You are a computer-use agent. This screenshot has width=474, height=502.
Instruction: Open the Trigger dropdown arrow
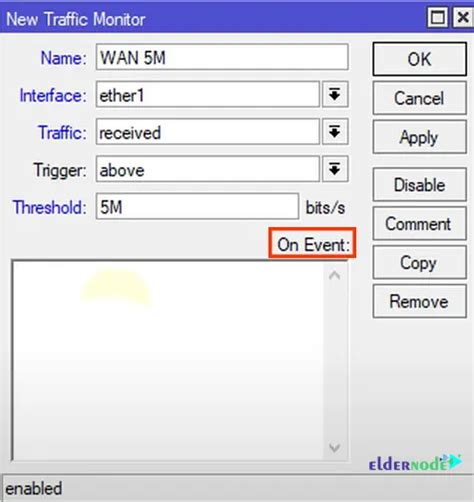tap(335, 169)
